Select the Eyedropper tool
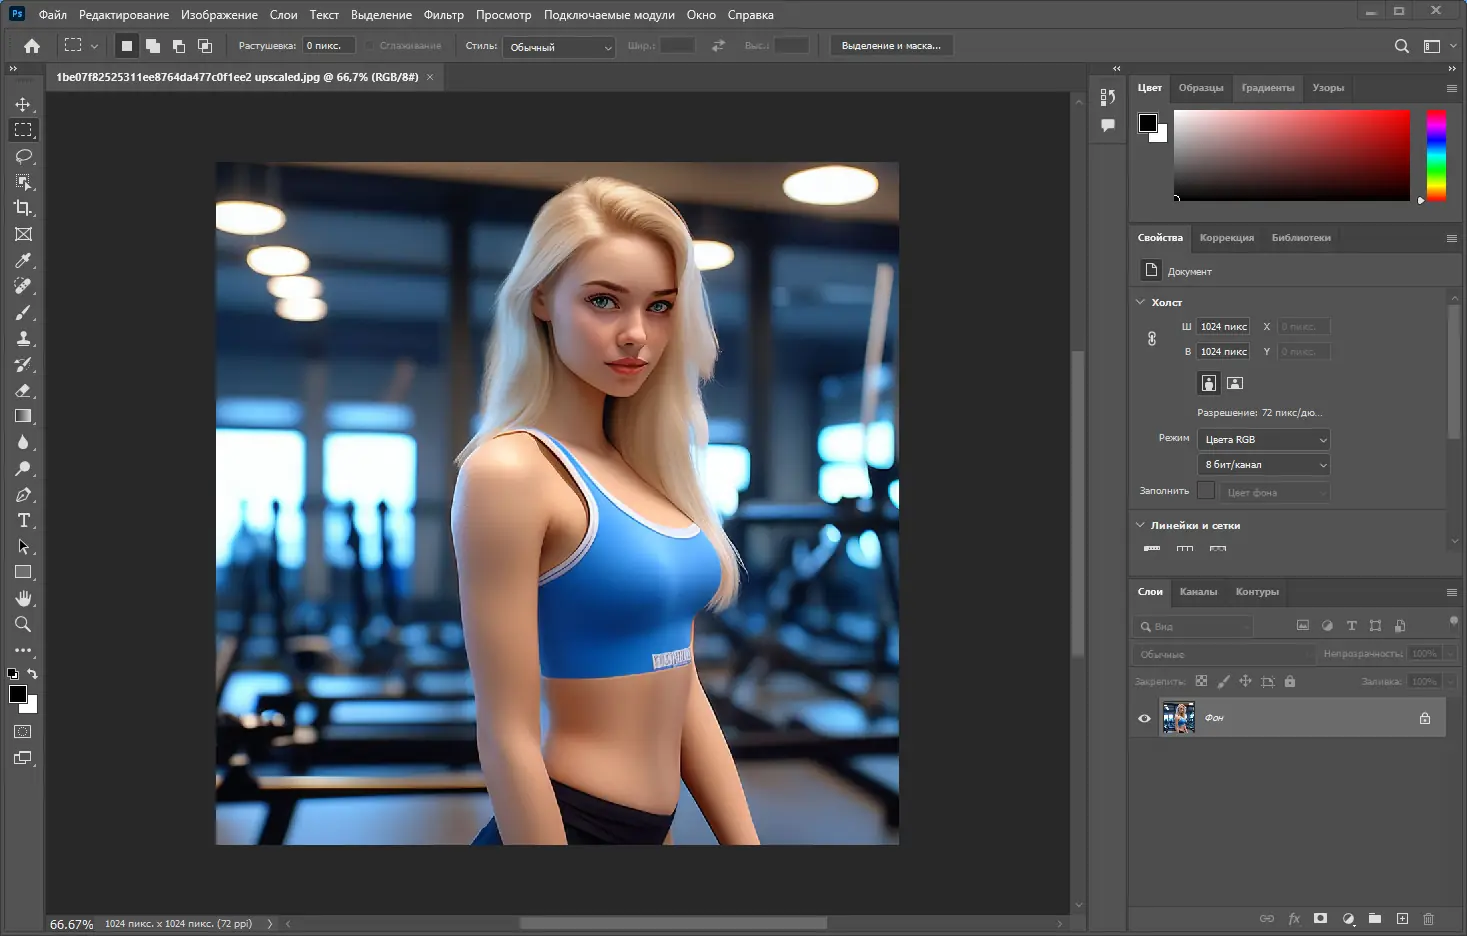 23,260
